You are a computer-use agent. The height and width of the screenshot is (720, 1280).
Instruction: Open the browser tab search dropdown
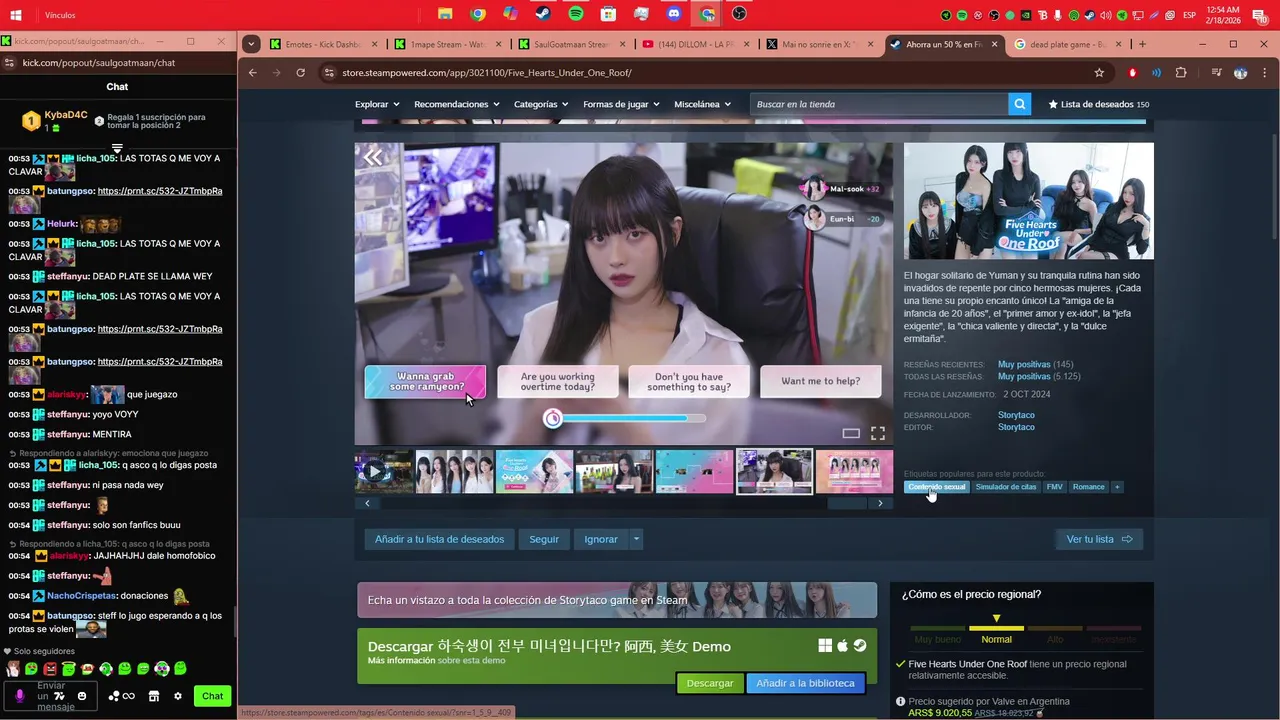[251, 44]
